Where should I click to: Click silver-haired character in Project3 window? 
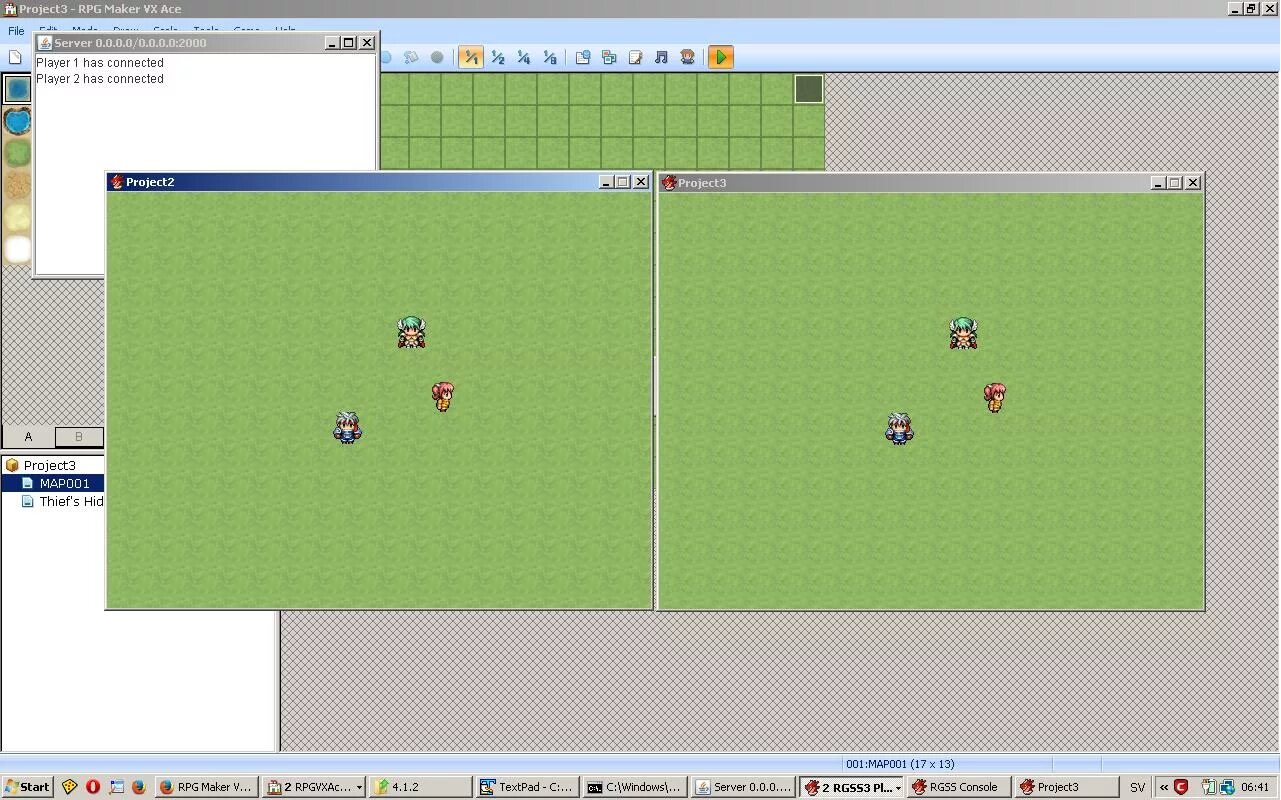tap(899, 429)
